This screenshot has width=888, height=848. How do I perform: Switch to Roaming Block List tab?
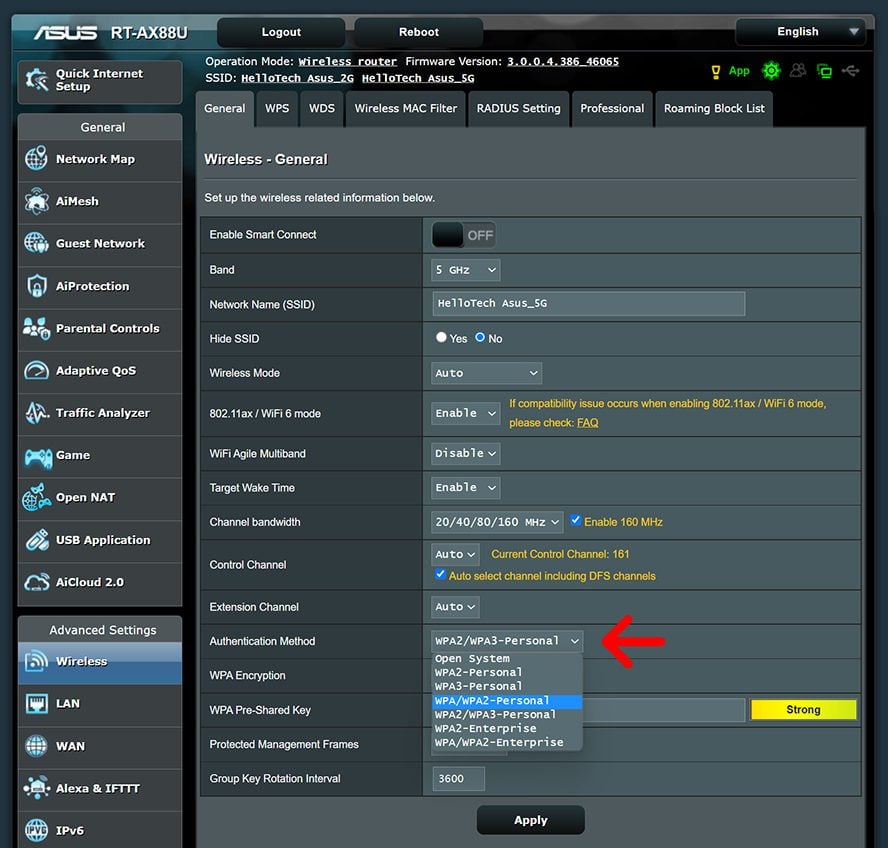click(714, 109)
